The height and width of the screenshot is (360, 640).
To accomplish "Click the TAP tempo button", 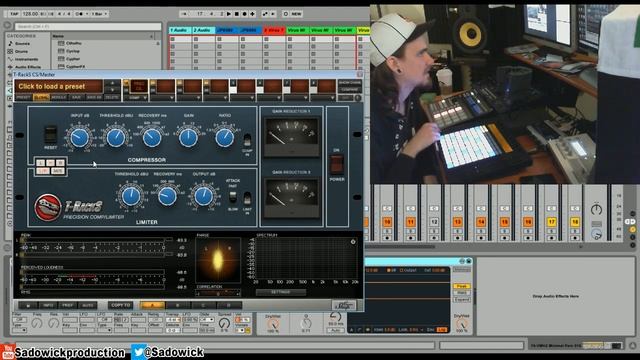I will pos(14,14).
